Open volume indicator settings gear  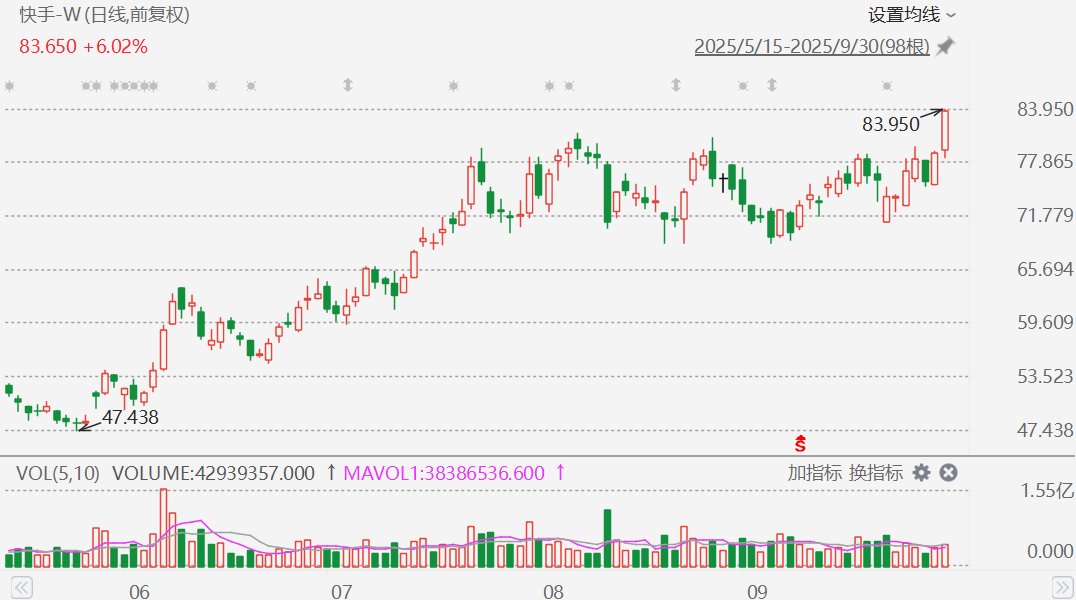921,473
